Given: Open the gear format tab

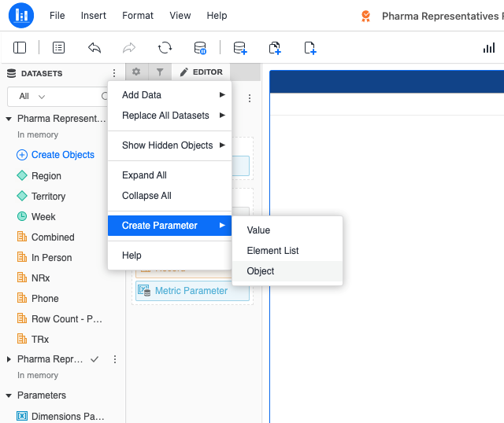Looking at the screenshot, I should pyautogui.click(x=136, y=72).
